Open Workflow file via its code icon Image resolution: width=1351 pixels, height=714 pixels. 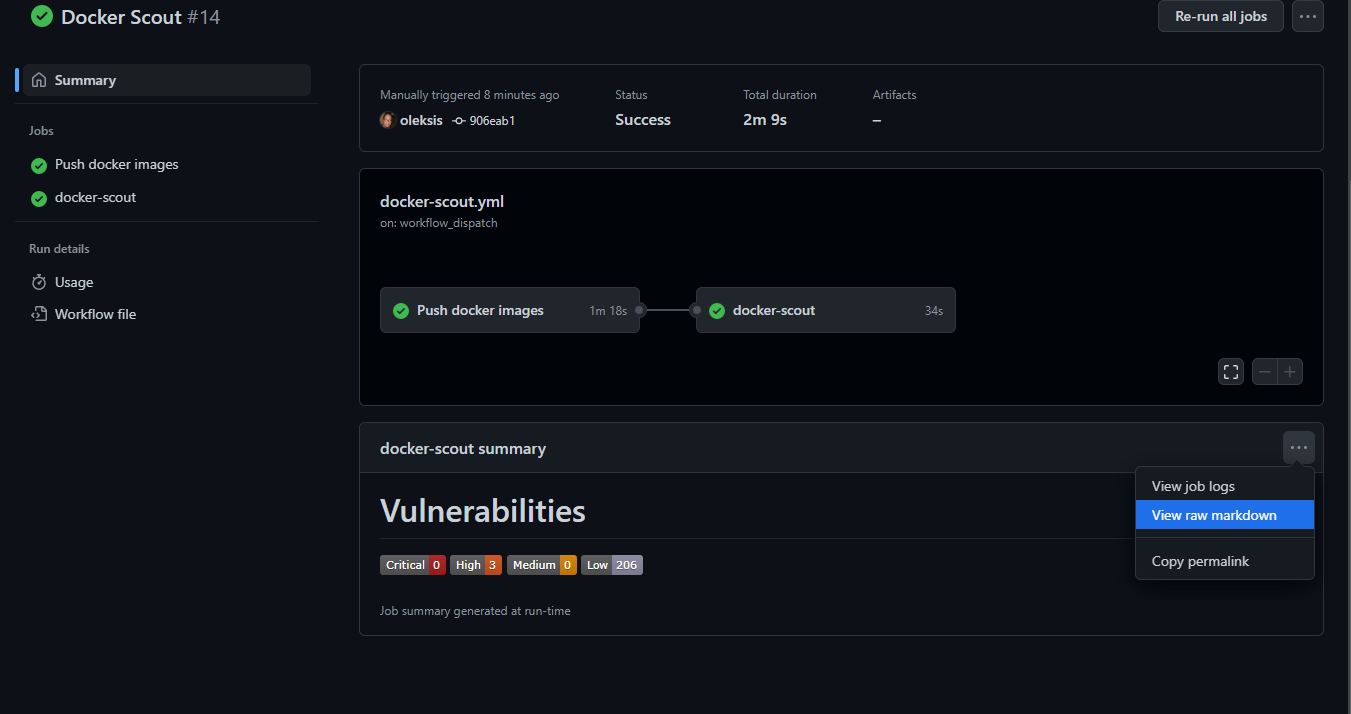click(38, 313)
